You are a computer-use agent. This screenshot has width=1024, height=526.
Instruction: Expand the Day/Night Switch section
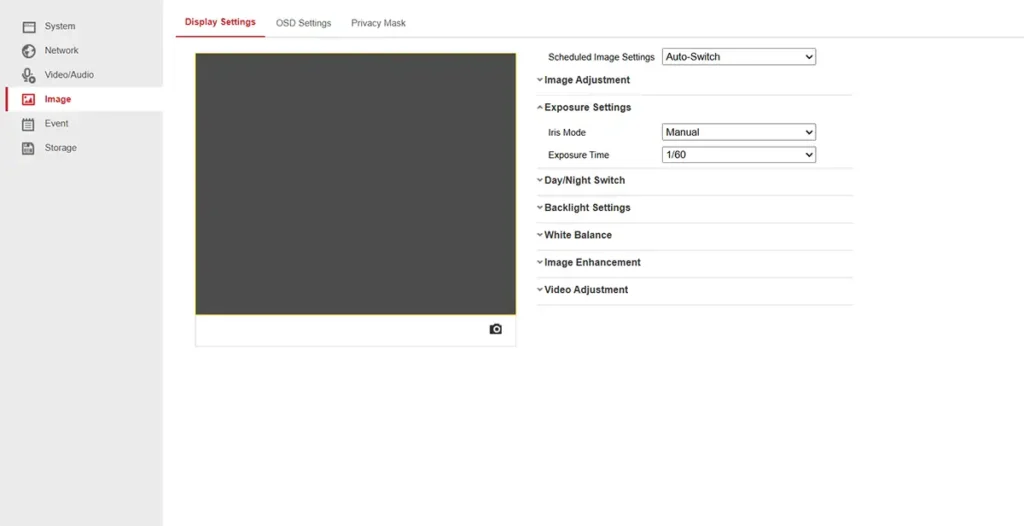584,180
